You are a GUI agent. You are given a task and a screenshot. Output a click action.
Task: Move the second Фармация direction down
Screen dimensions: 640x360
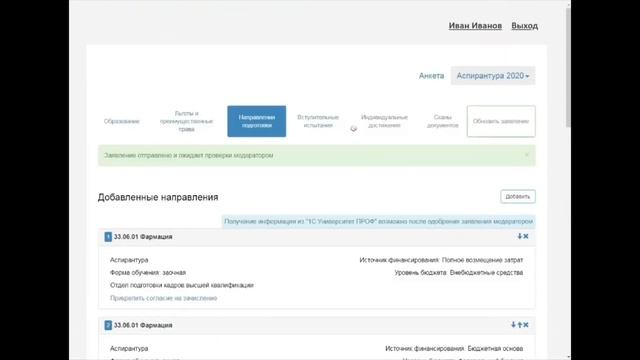513,325
